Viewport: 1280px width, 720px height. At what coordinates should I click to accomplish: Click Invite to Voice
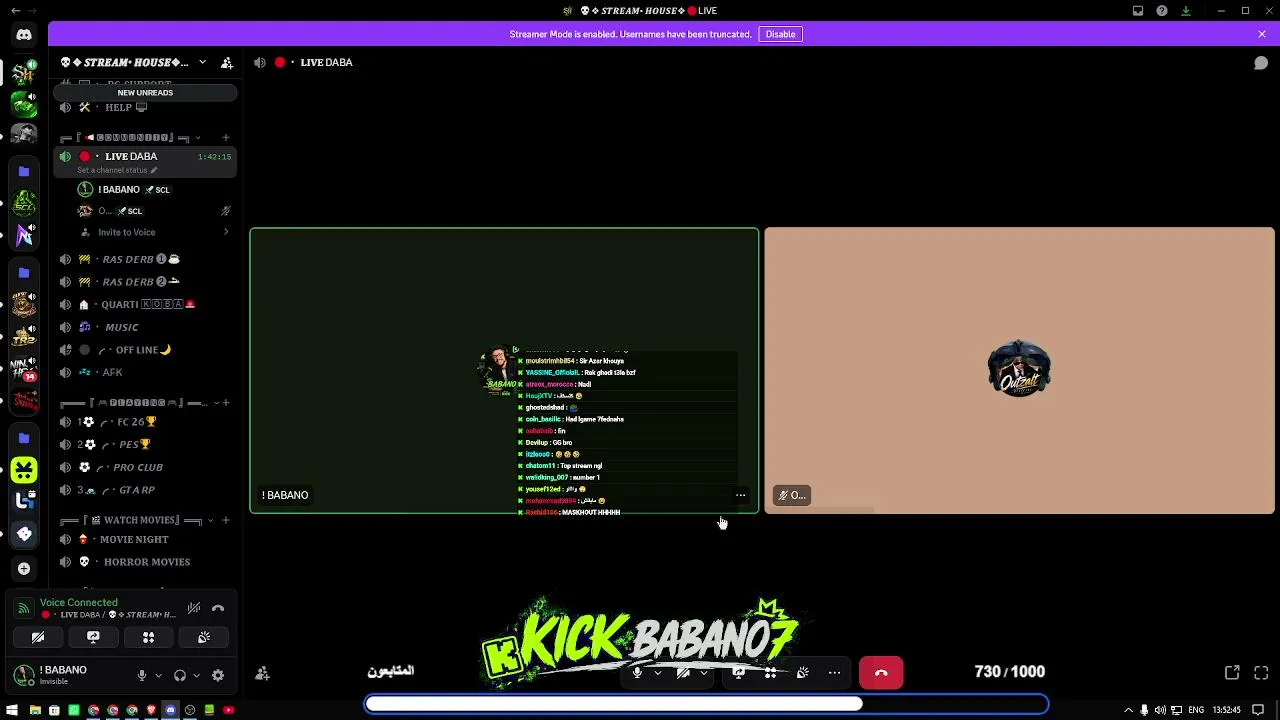tap(126, 232)
